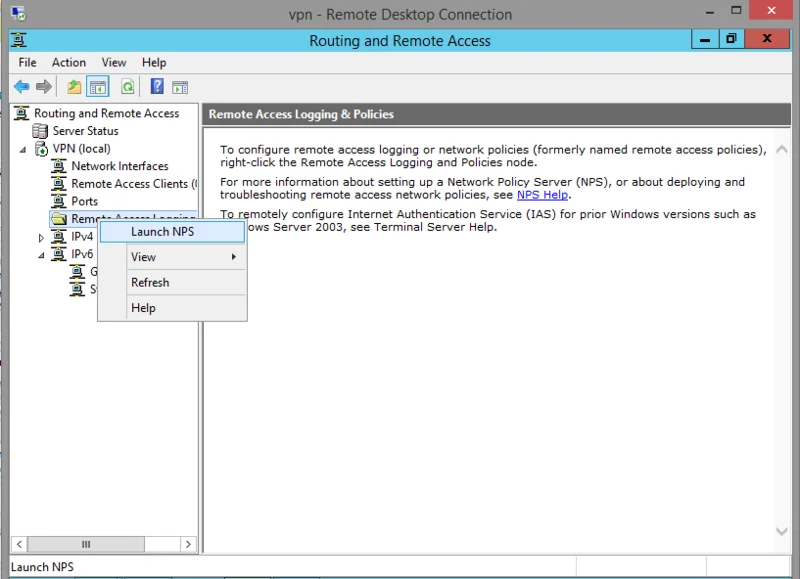Click right arrow of tree horizontal scrollbar
The image size is (800, 579).
click(x=188, y=544)
